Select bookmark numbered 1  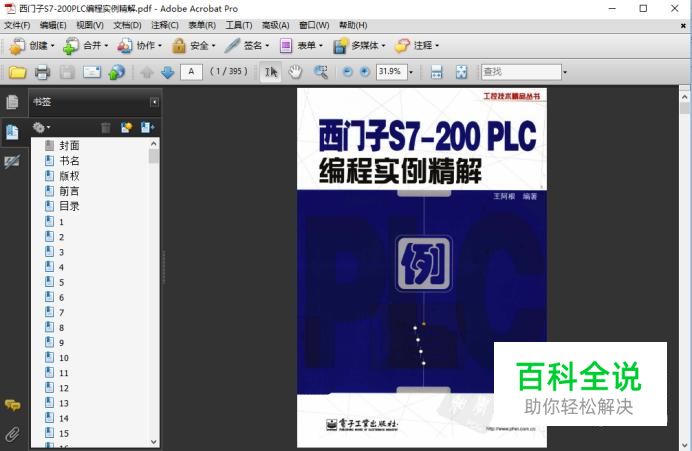pos(61,222)
